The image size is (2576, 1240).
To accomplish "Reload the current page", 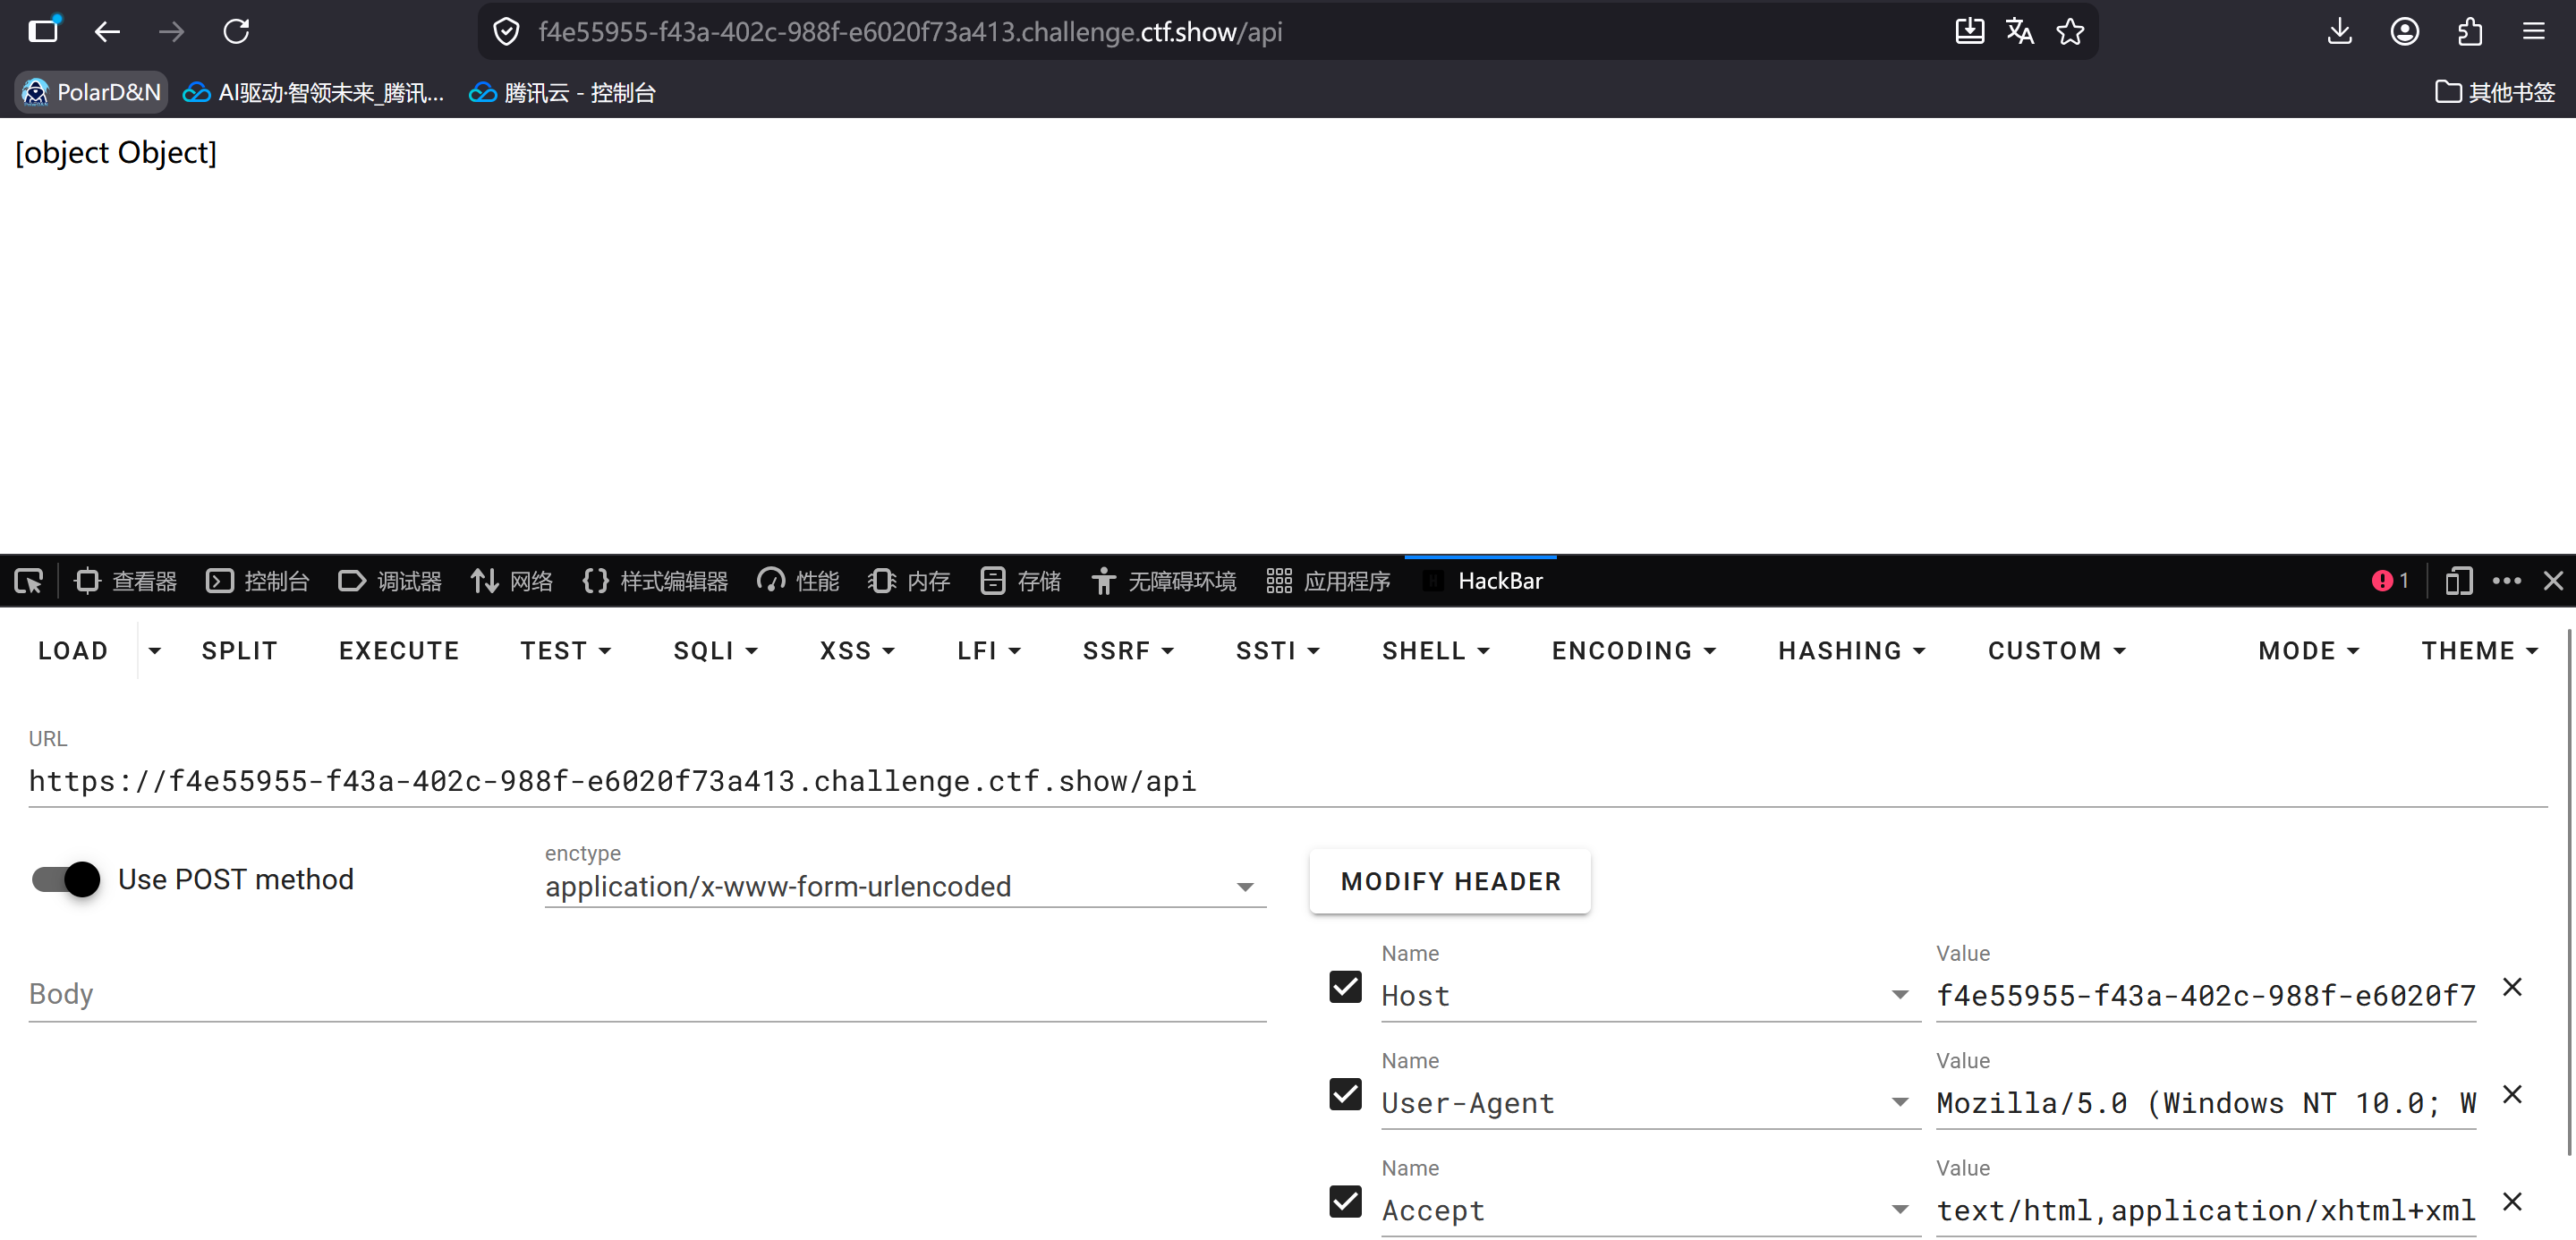I will [236, 32].
